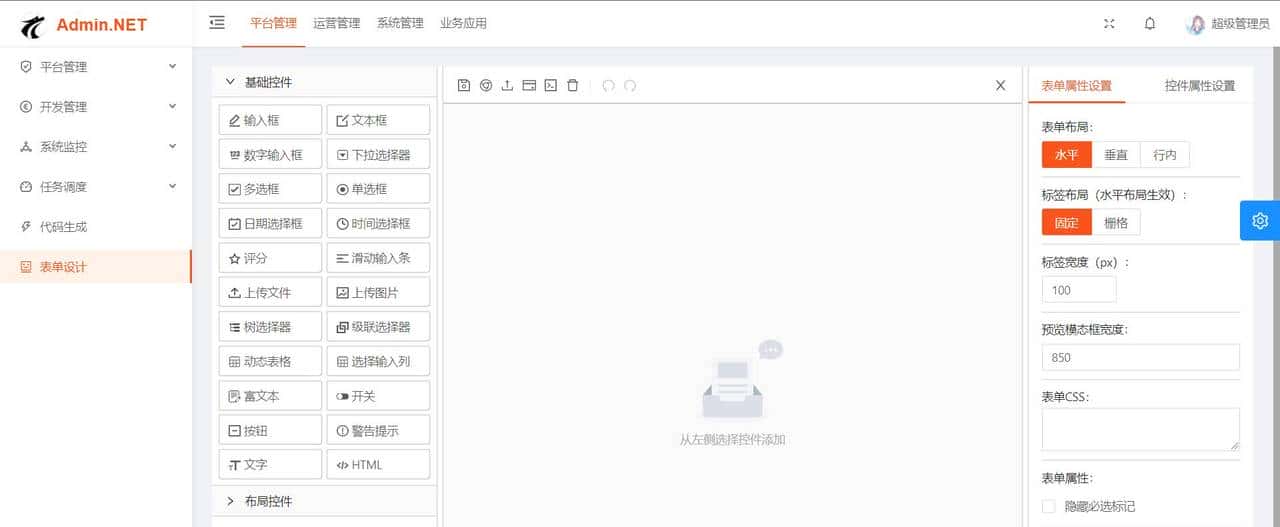Expand 平台管理 in the sidebar
Screen dimensions: 1280x527
coord(96,67)
